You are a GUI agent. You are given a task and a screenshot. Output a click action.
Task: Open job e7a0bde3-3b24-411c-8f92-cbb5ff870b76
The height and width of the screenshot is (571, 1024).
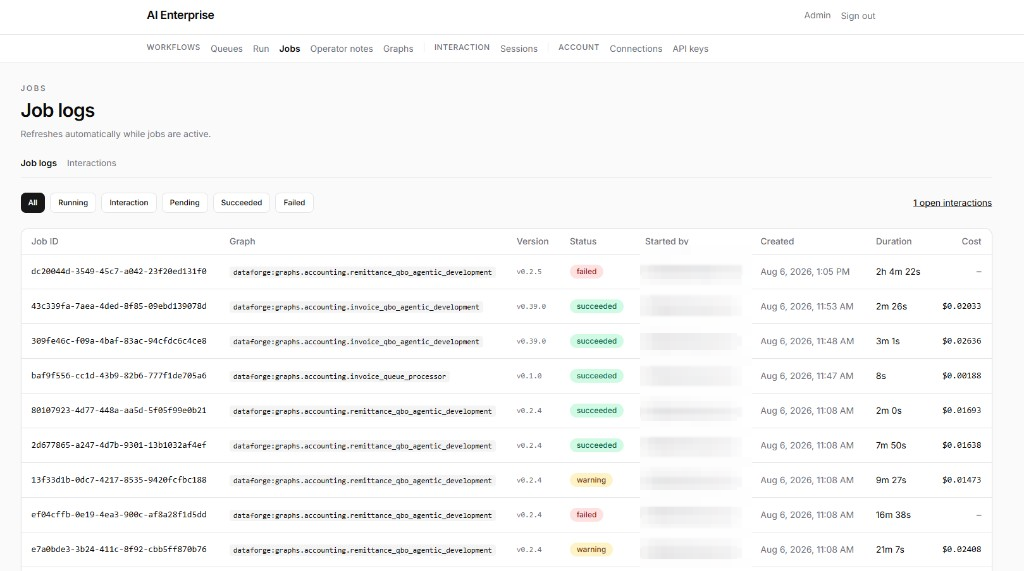tap(119, 549)
